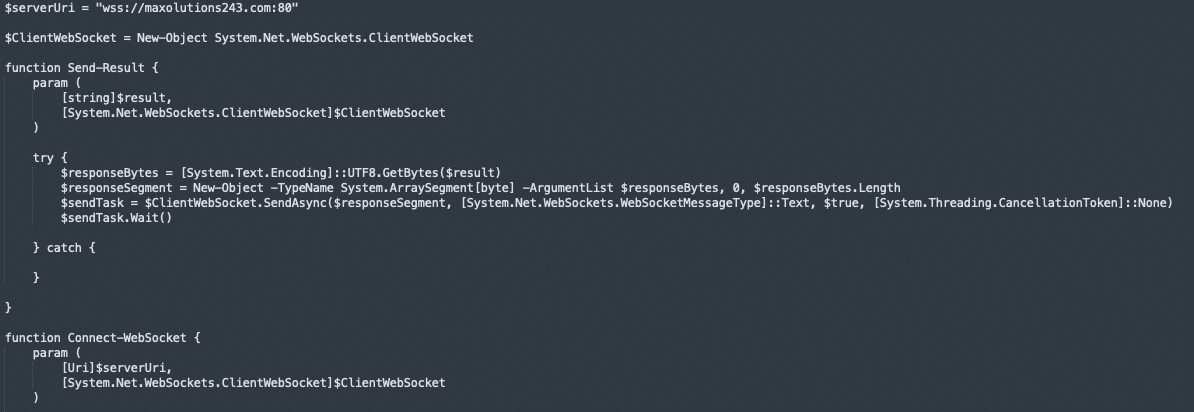Place cursor on the try keyword
Screen dimensions: 1194x412
coord(43,158)
